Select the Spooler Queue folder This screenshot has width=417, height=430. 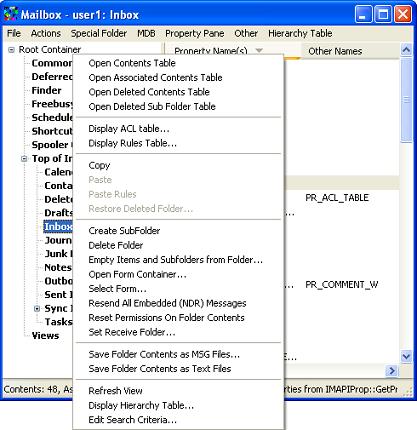52,145
